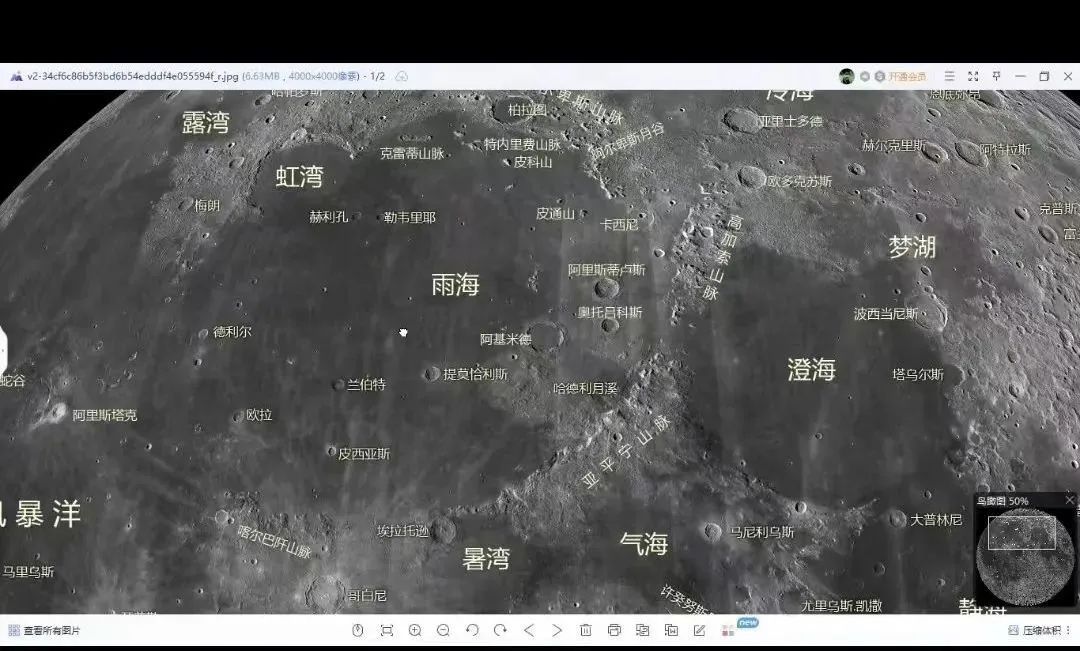Open the hamburger main menu
Viewport: 1080px width, 651px height.
(x=949, y=76)
